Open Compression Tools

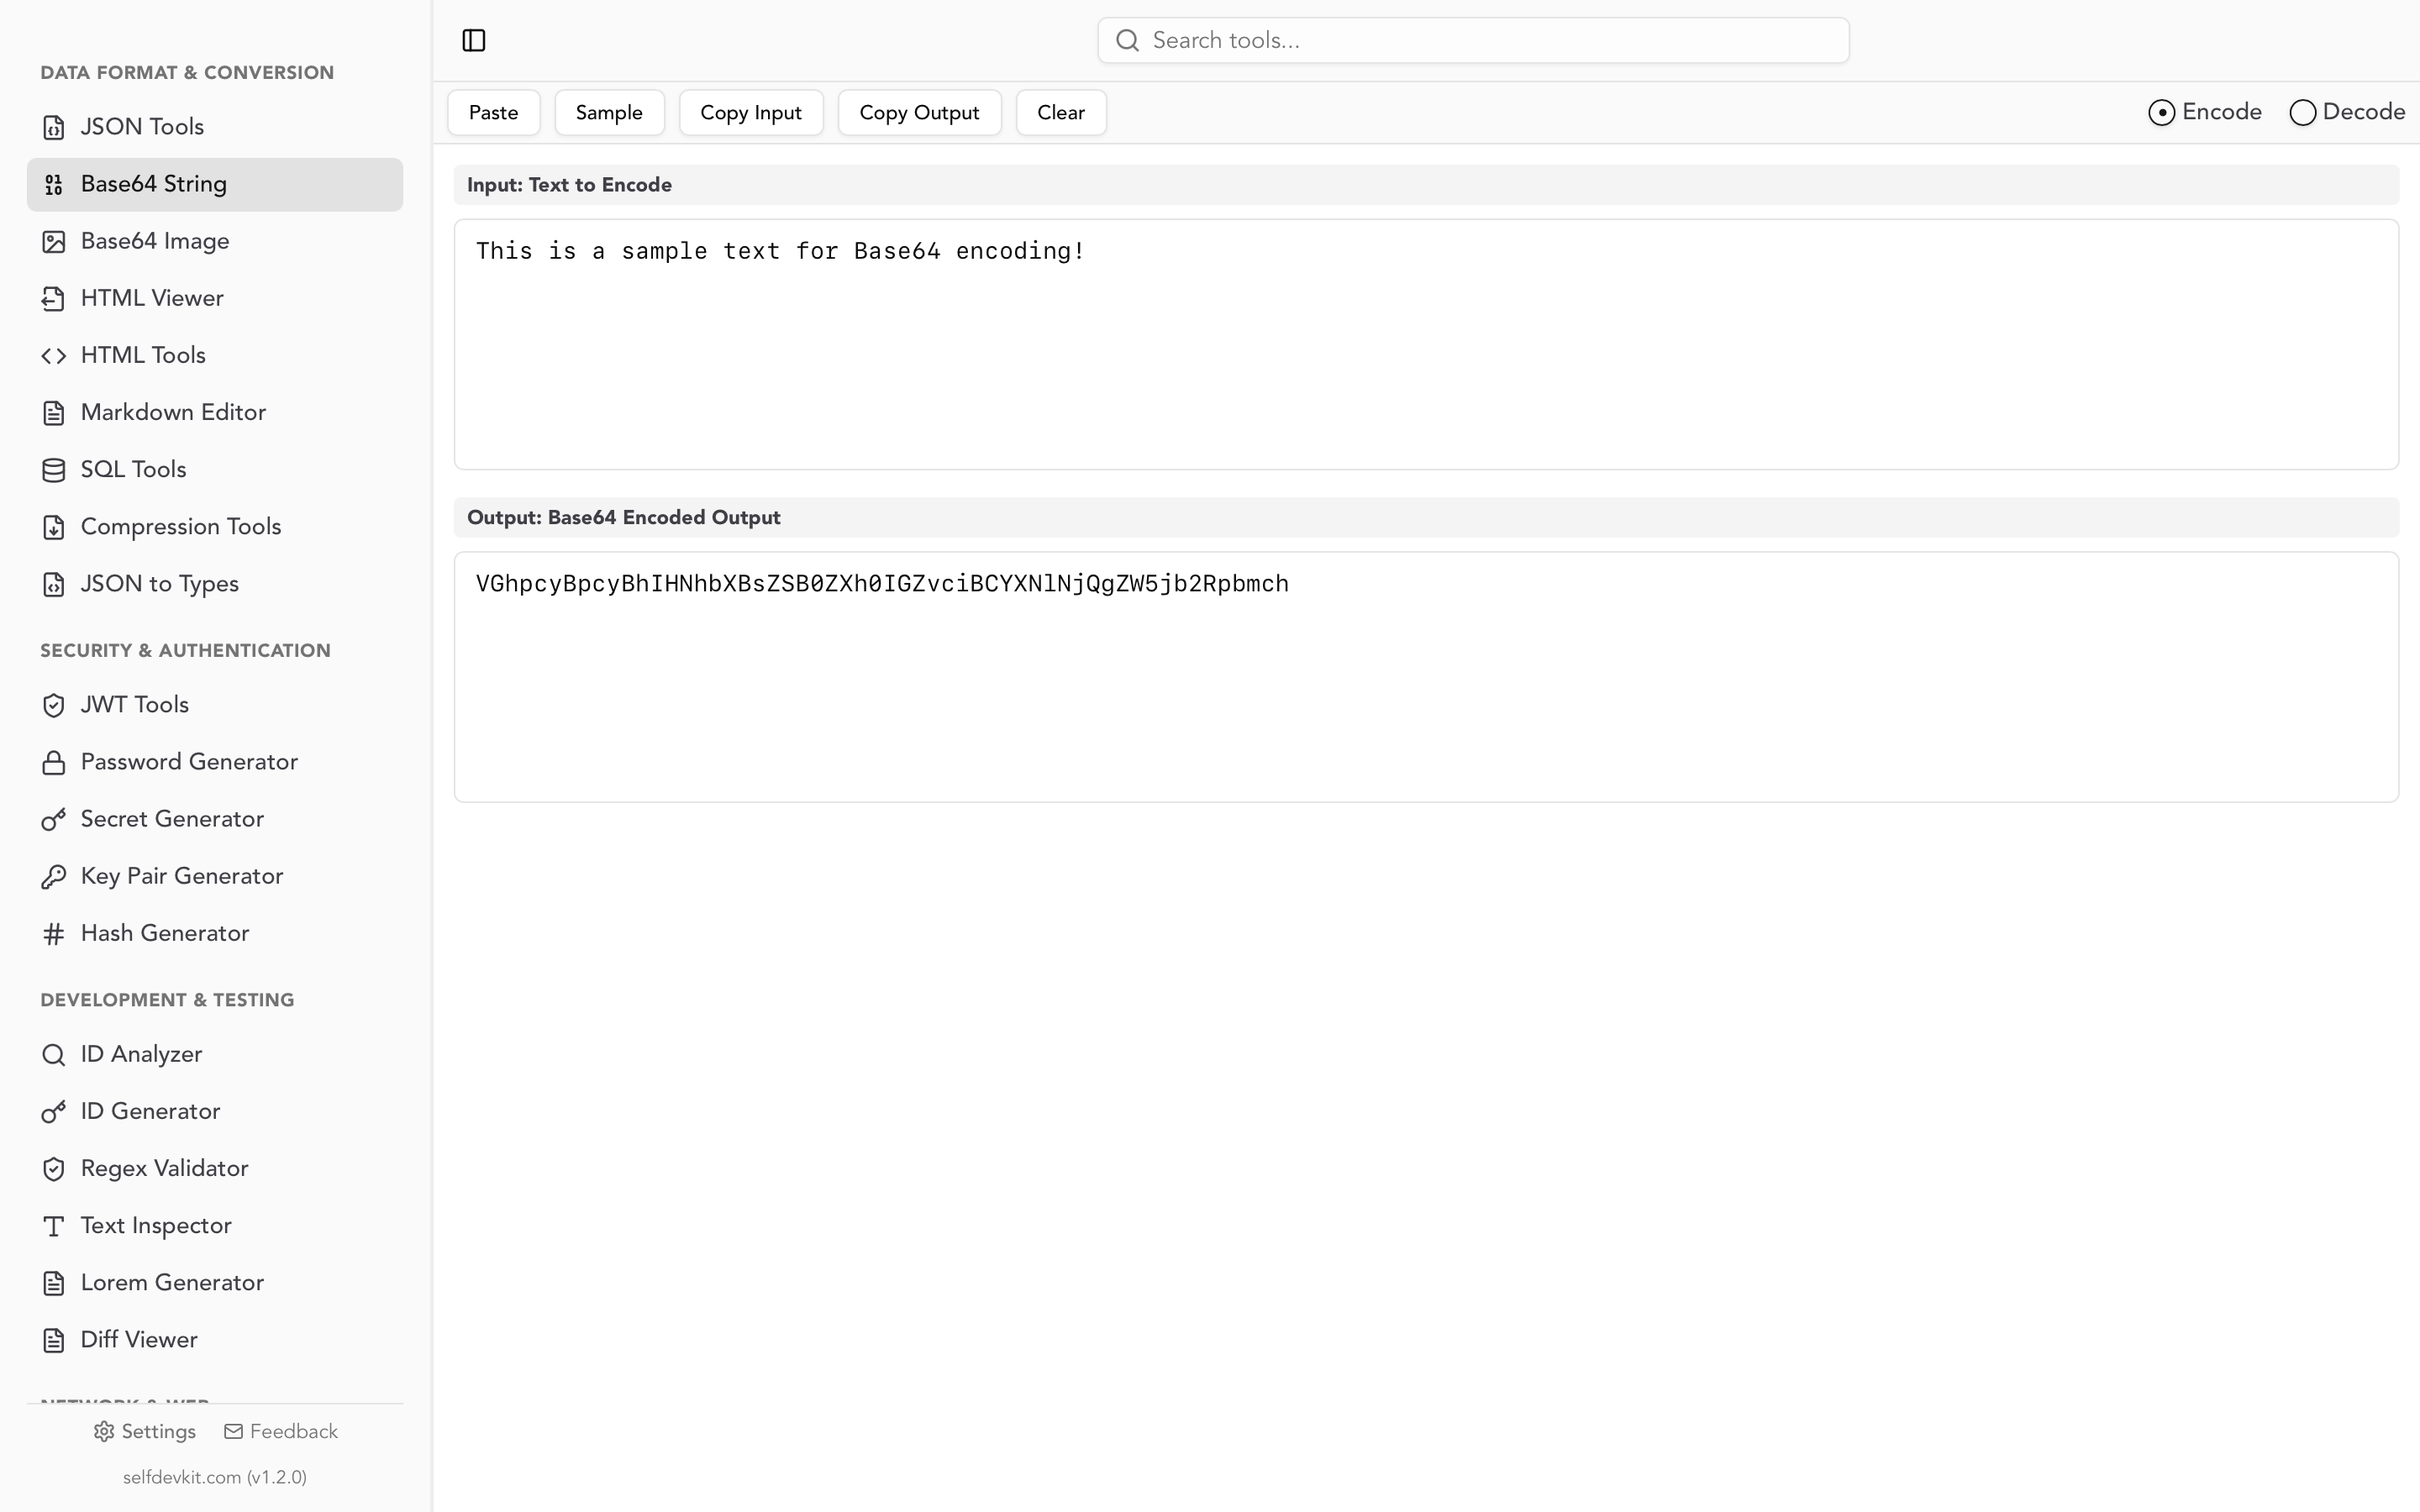click(215, 526)
